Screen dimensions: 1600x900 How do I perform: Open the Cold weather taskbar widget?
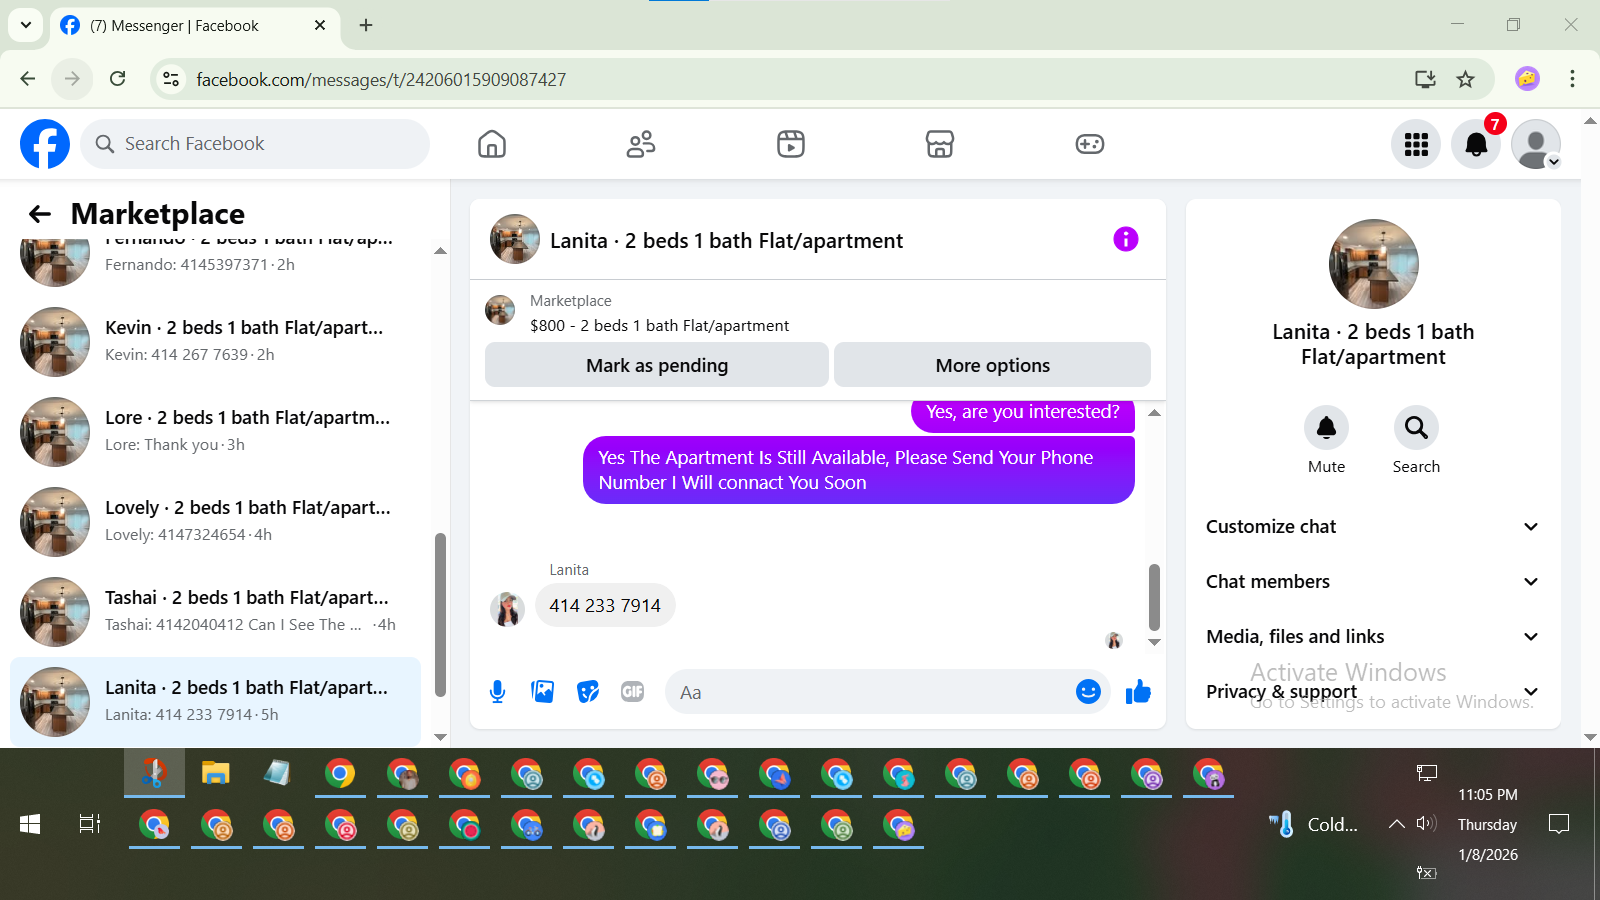pos(1314,824)
